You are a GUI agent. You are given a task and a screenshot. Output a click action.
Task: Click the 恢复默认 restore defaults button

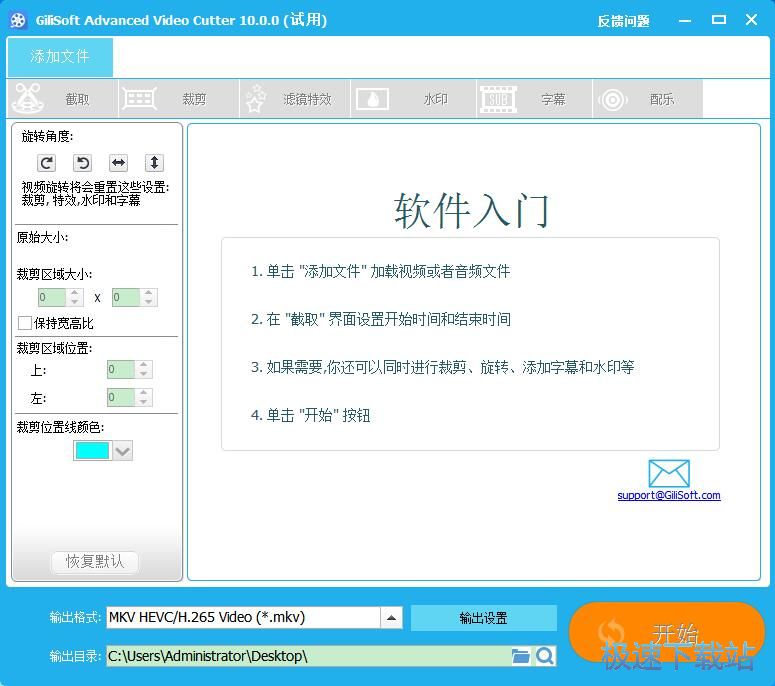tap(95, 562)
